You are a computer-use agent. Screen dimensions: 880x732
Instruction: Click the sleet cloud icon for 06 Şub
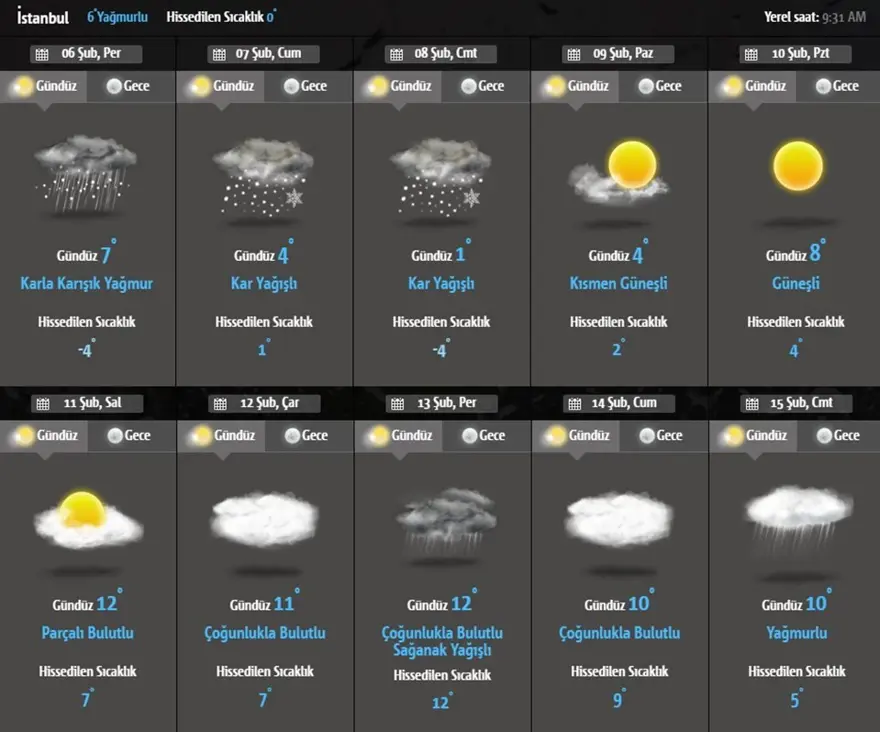(x=85, y=173)
